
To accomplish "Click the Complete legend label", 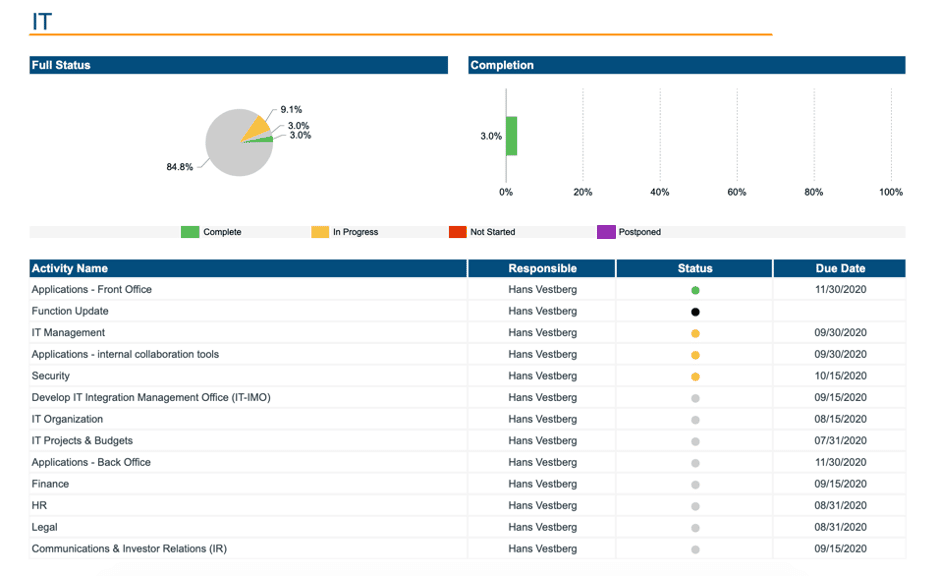I will point(222,232).
